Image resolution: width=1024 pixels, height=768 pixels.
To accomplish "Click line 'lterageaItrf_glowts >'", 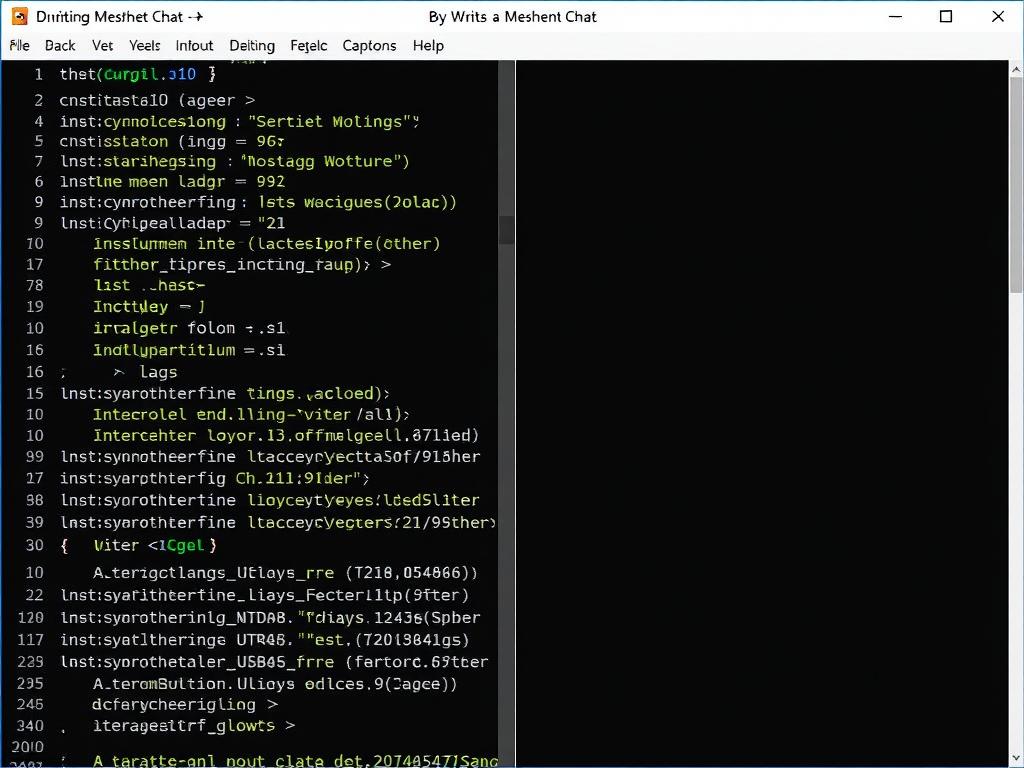I will [x=194, y=726].
